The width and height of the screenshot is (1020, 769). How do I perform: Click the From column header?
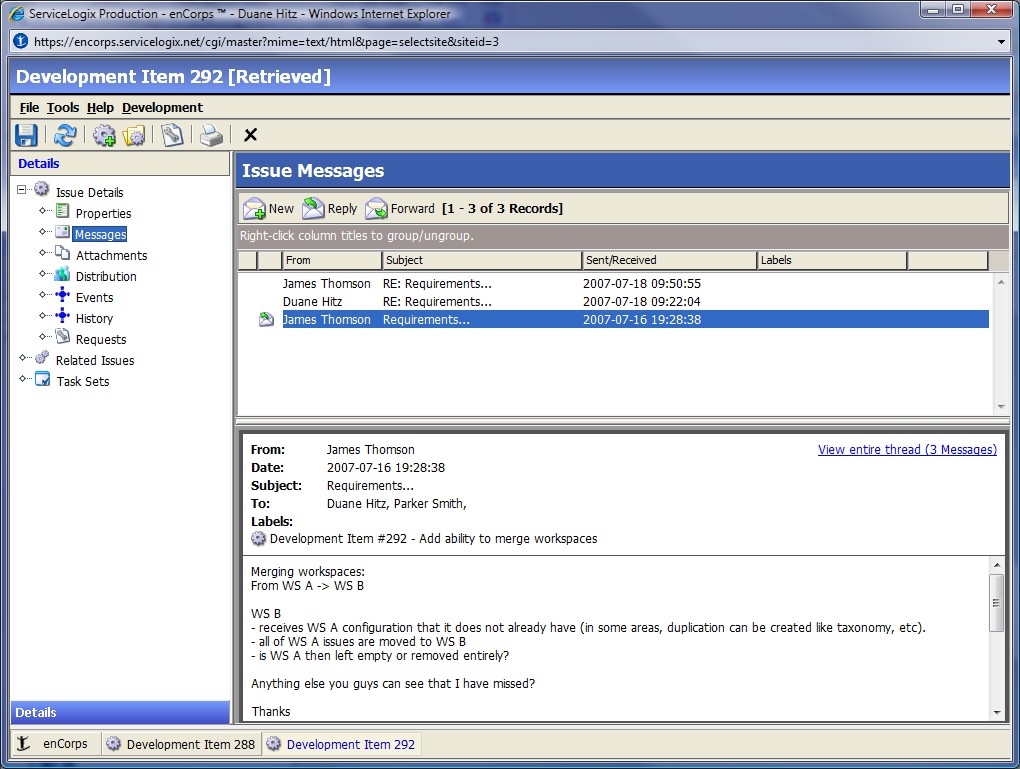pos(331,260)
